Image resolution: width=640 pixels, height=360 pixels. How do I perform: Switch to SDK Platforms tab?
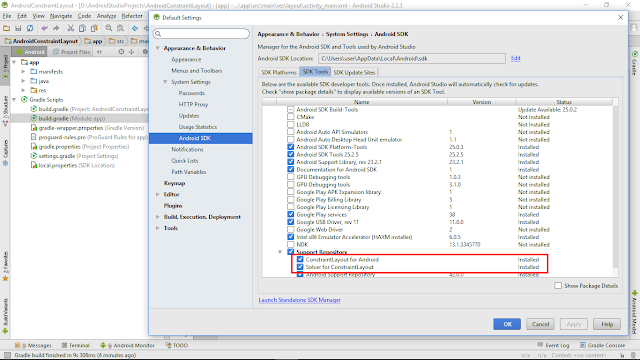[x=279, y=72]
